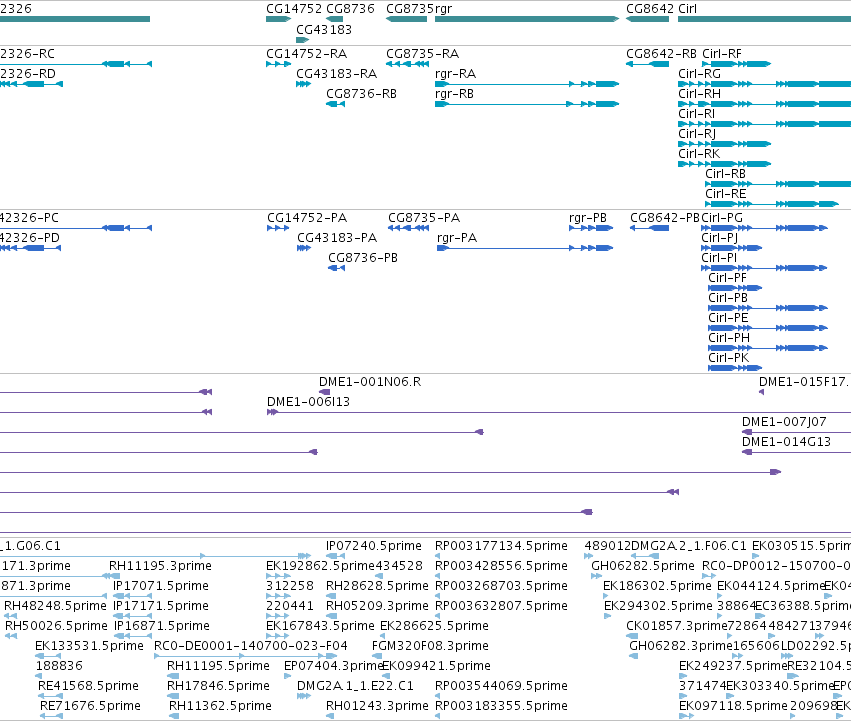Click the Cirl-RI transcript label
The width and height of the screenshot is (851, 721).
696,114
